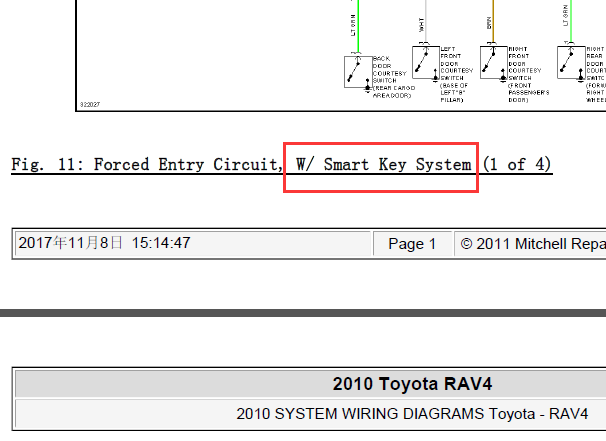Click the BRN brown wire label
This screenshot has width=606, height=441.
(489, 23)
